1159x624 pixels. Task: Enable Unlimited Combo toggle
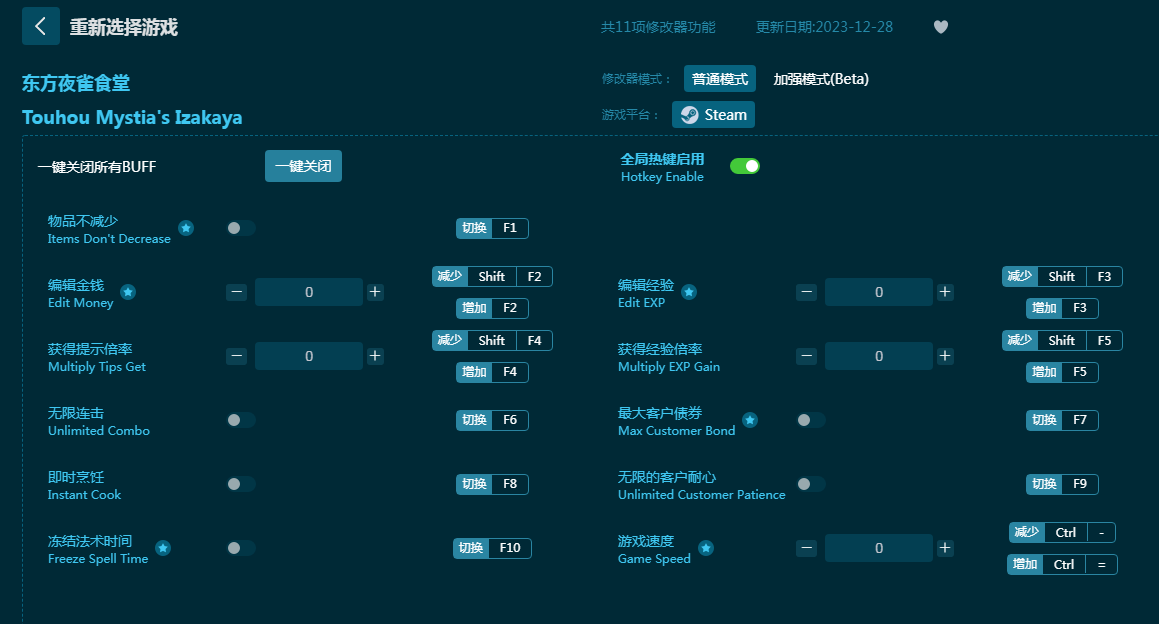241,420
